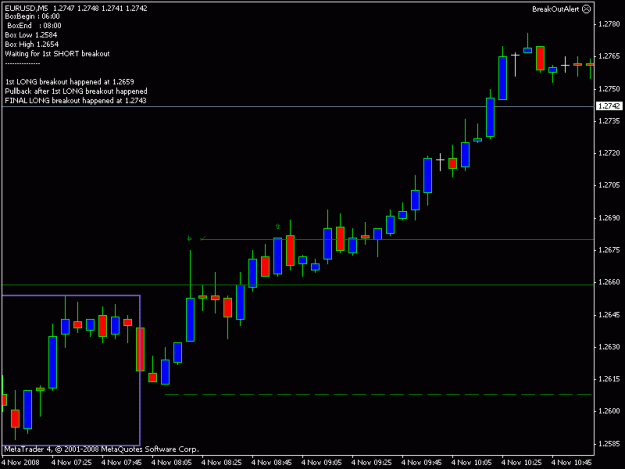Click the '4 Nov 10:05' time axis label
The image size is (625, 469).
click(472, 462)
